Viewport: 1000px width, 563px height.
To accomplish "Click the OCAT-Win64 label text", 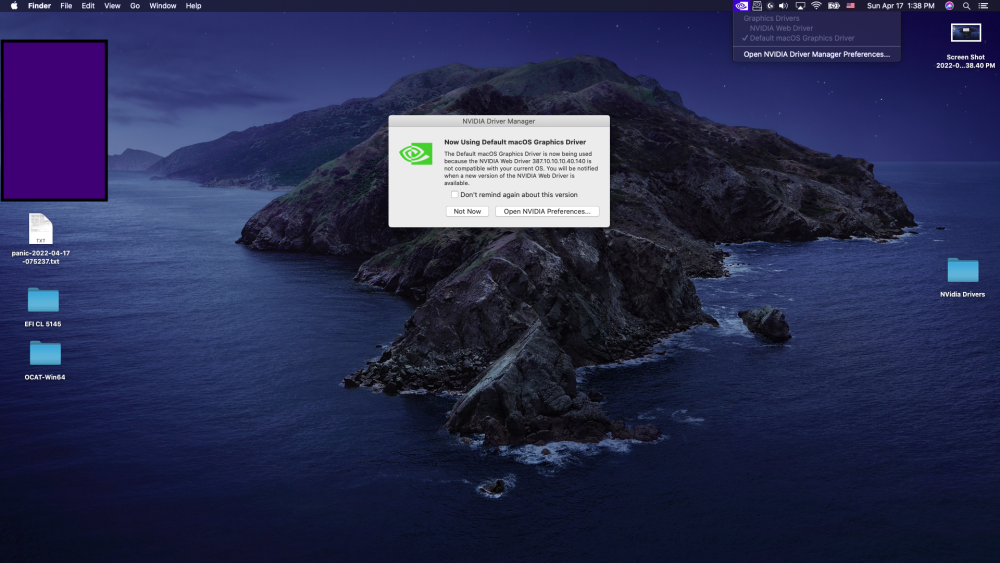I will click(45, 377).
